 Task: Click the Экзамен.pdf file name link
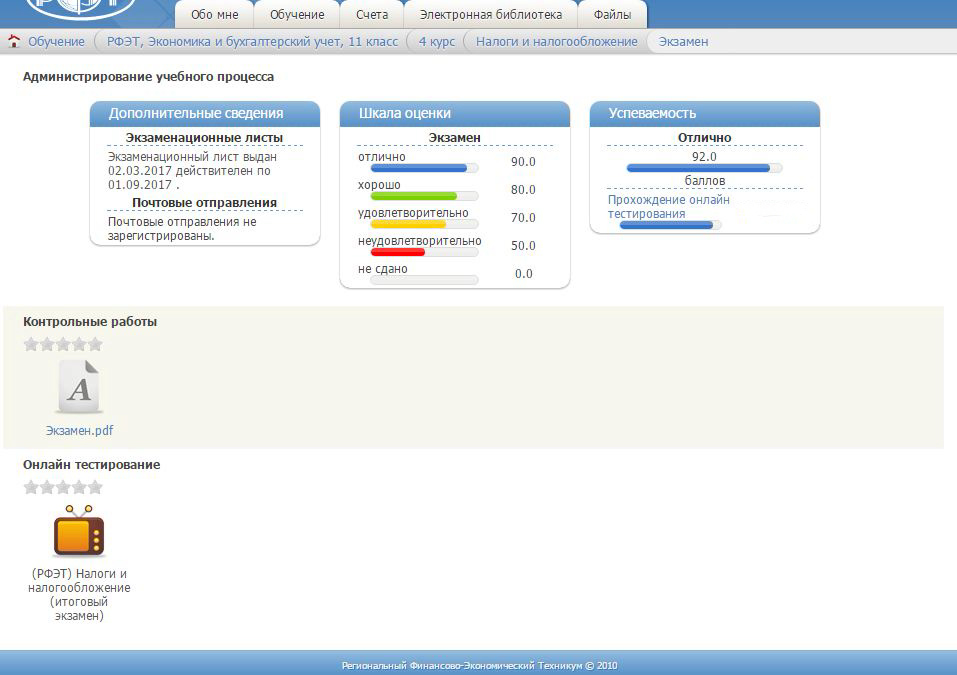coord(79,431)
